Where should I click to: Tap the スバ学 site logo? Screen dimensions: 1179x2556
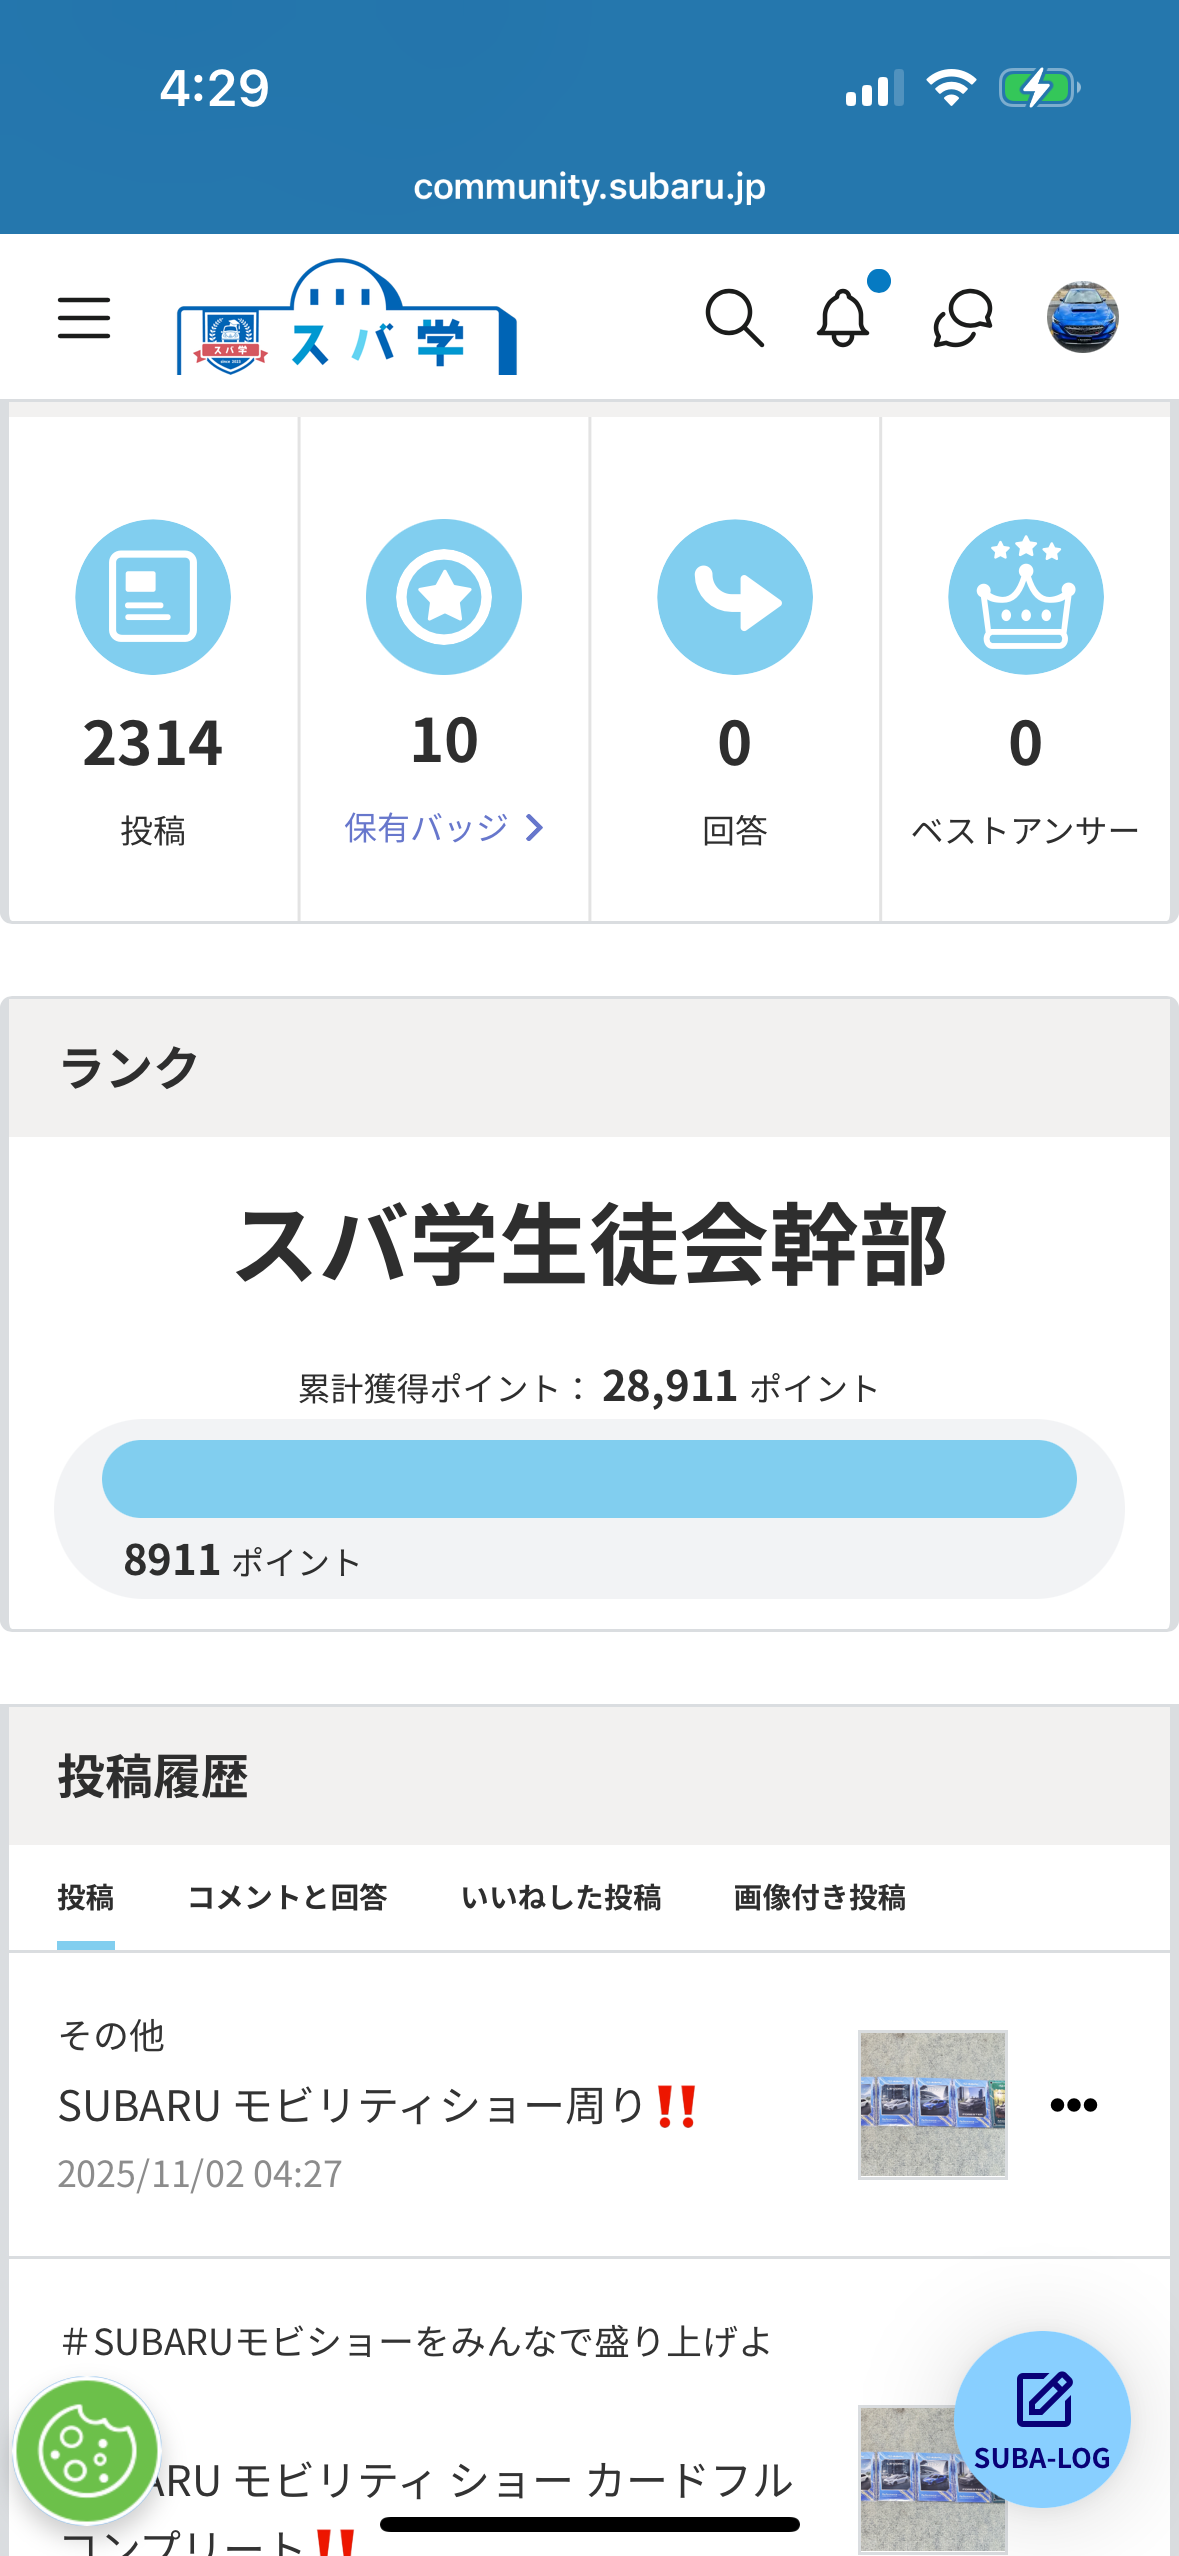coord(346,320)
